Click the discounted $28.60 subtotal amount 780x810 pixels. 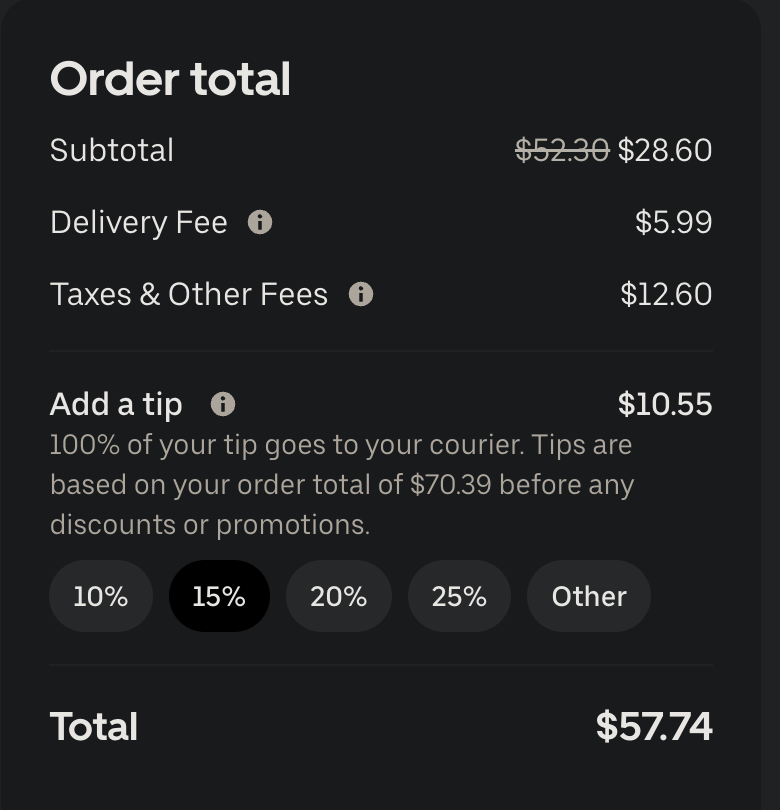665,151
